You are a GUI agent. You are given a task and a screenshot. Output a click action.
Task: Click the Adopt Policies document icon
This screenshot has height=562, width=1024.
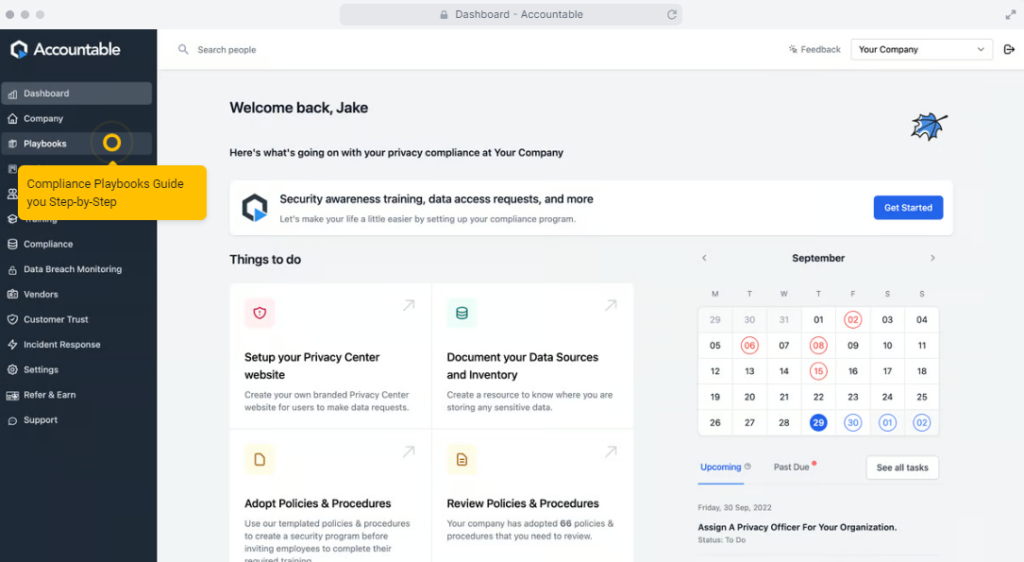(x=260, y=460)
